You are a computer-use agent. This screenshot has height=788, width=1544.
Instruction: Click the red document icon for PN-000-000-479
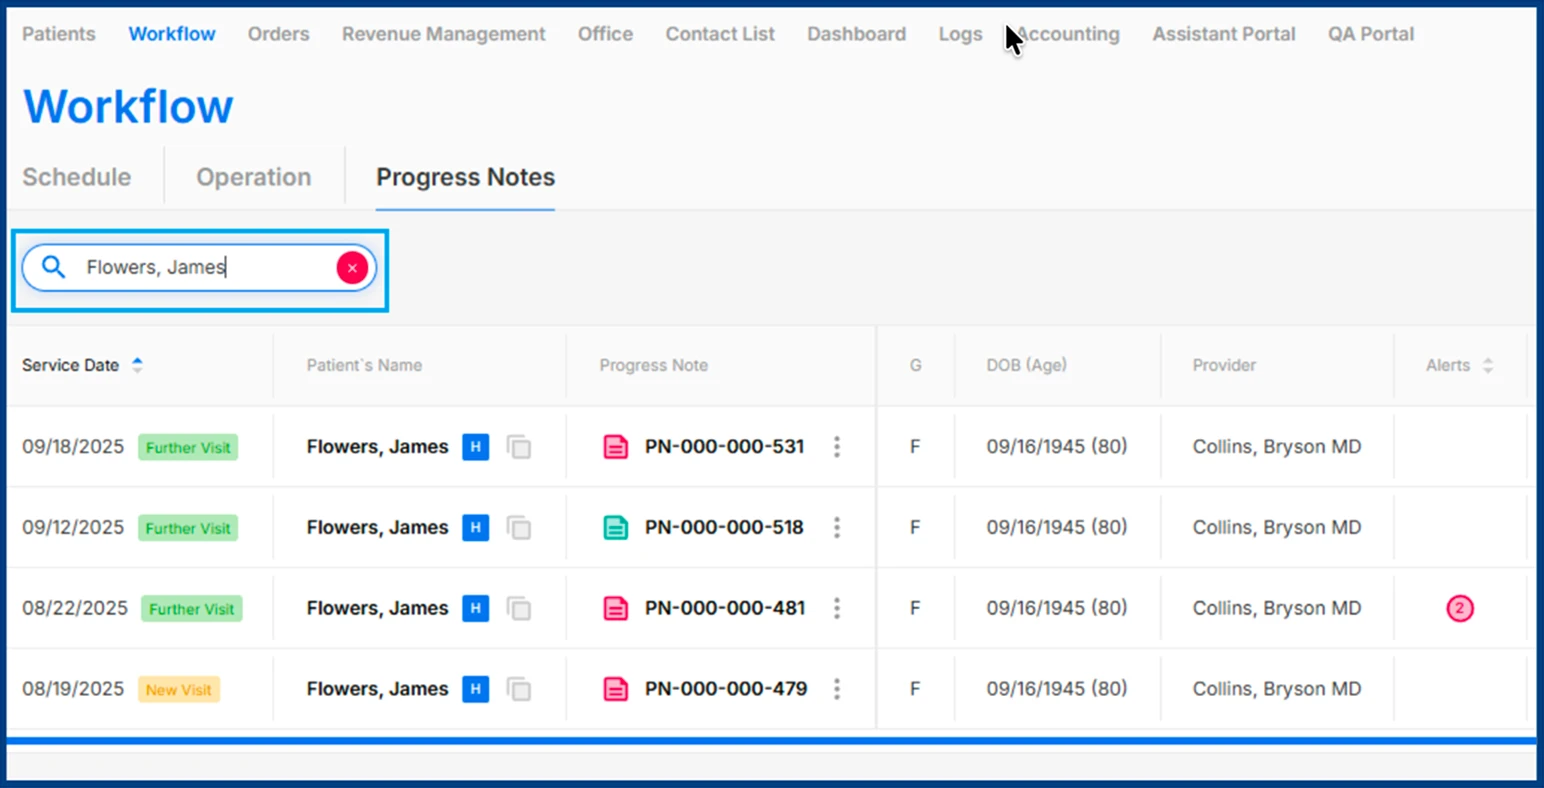click(616, 689)
